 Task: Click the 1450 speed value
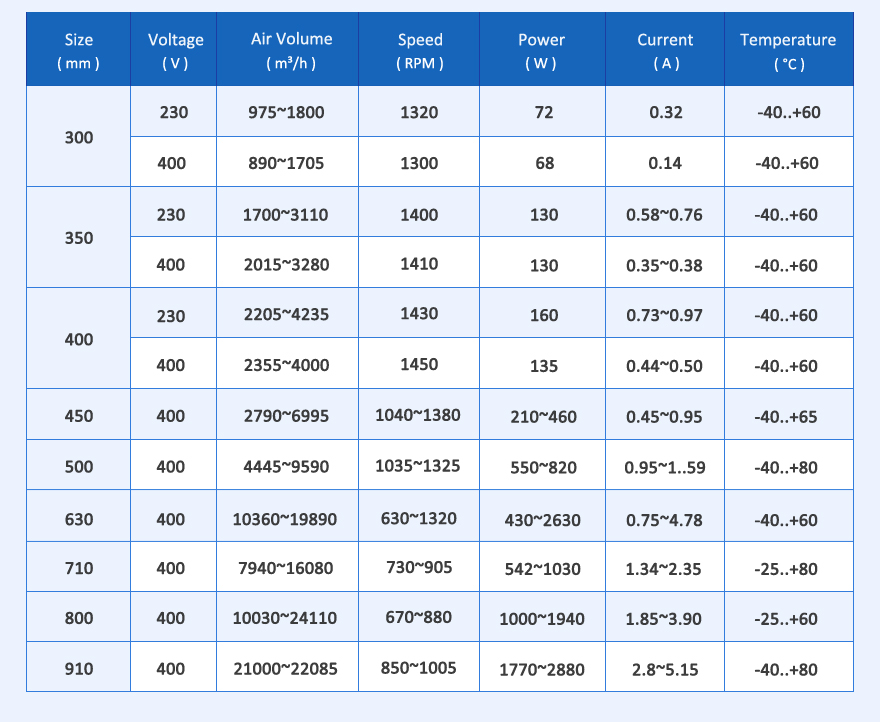pyautogui.click(x=419, y=365)
